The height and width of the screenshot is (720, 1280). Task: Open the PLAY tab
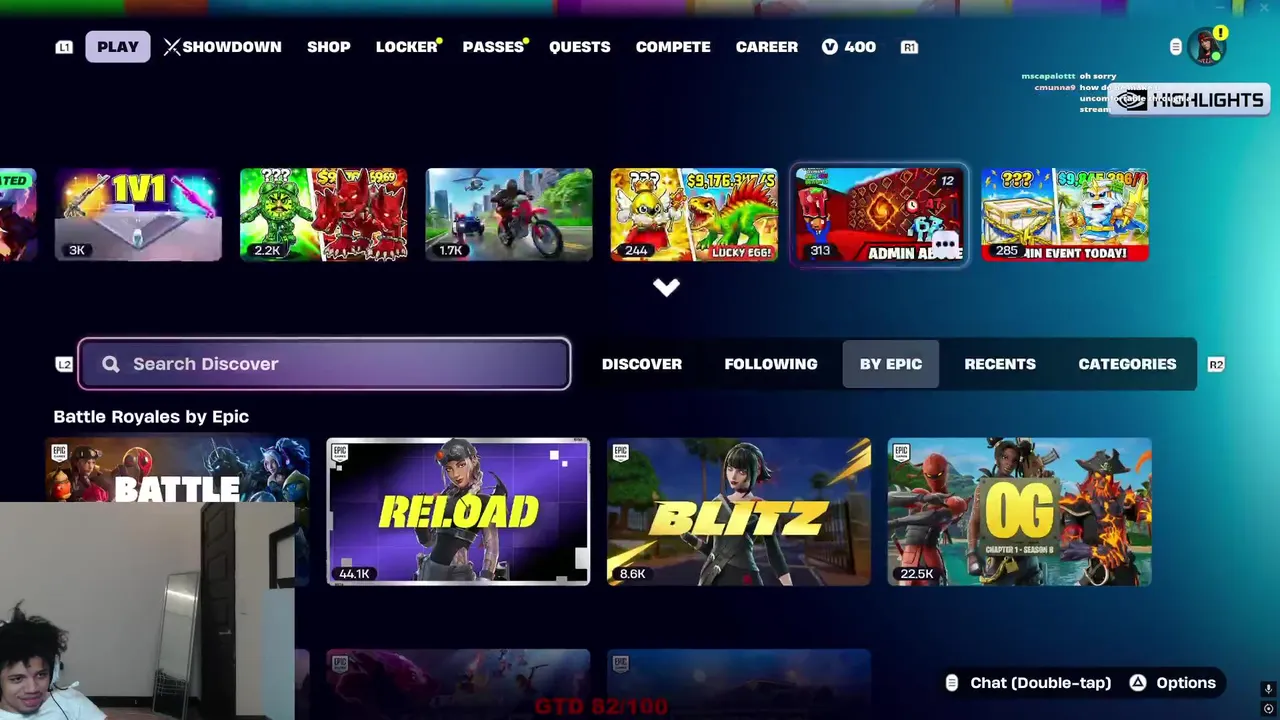pyautogui.click(x=118, y=47)
